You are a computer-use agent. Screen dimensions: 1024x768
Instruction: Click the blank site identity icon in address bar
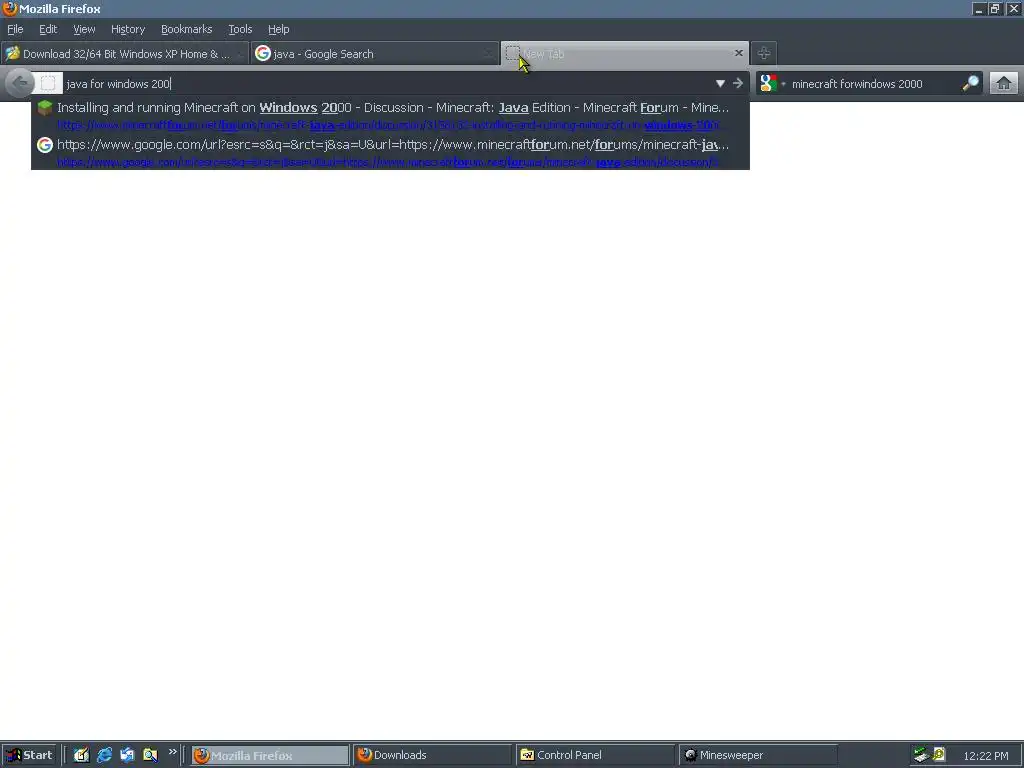click(48, 83)
